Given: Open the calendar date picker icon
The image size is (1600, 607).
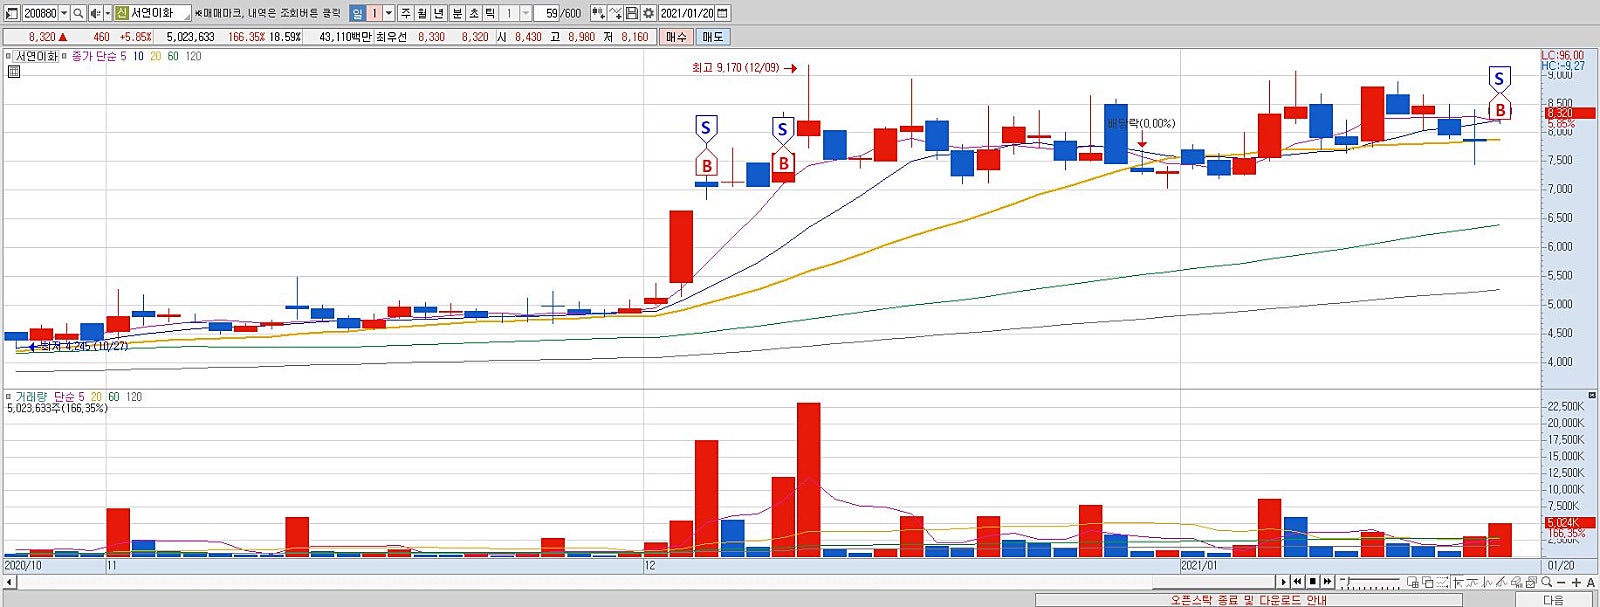Looking at the screenshot, I should 723,13.
